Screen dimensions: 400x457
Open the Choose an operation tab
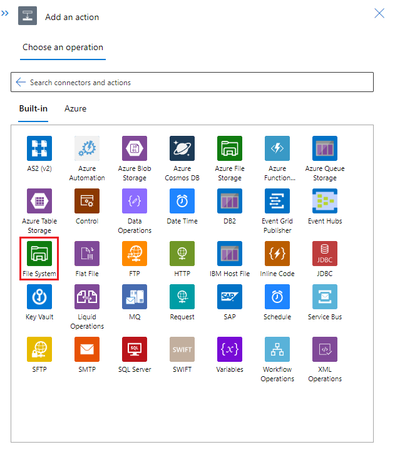(63, 47)
